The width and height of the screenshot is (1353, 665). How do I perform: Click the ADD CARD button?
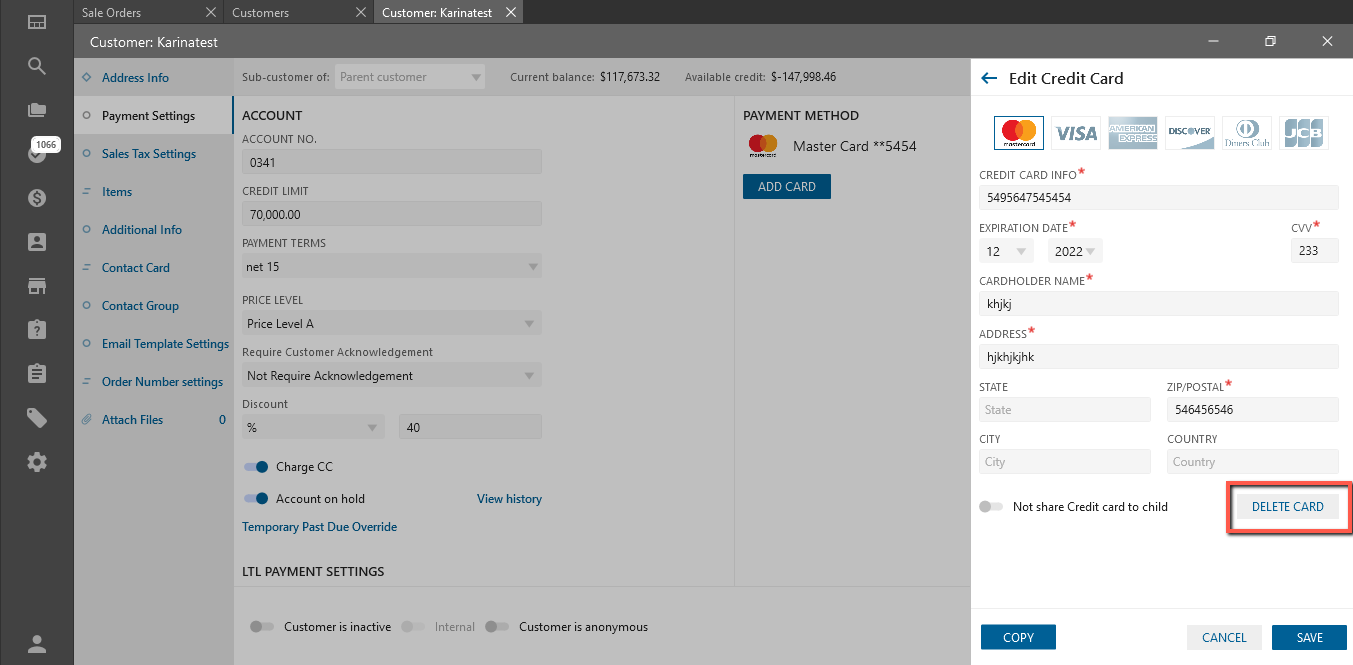[x=787, y=186]
